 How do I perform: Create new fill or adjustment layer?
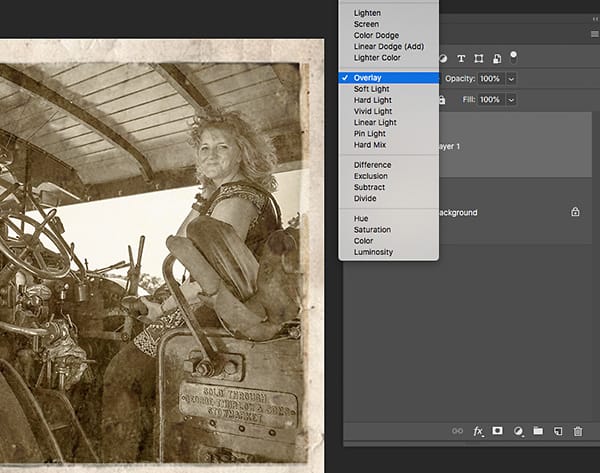coord(517,431)
